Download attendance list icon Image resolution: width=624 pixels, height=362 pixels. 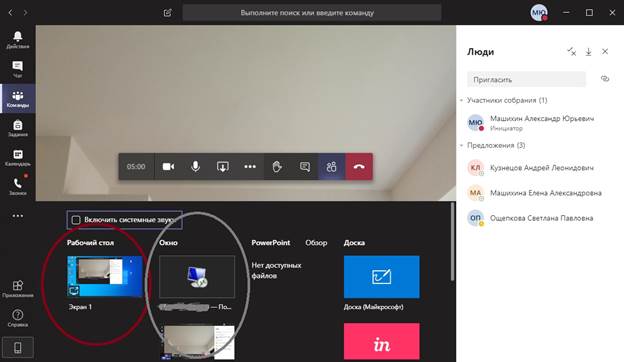point(588,52)
